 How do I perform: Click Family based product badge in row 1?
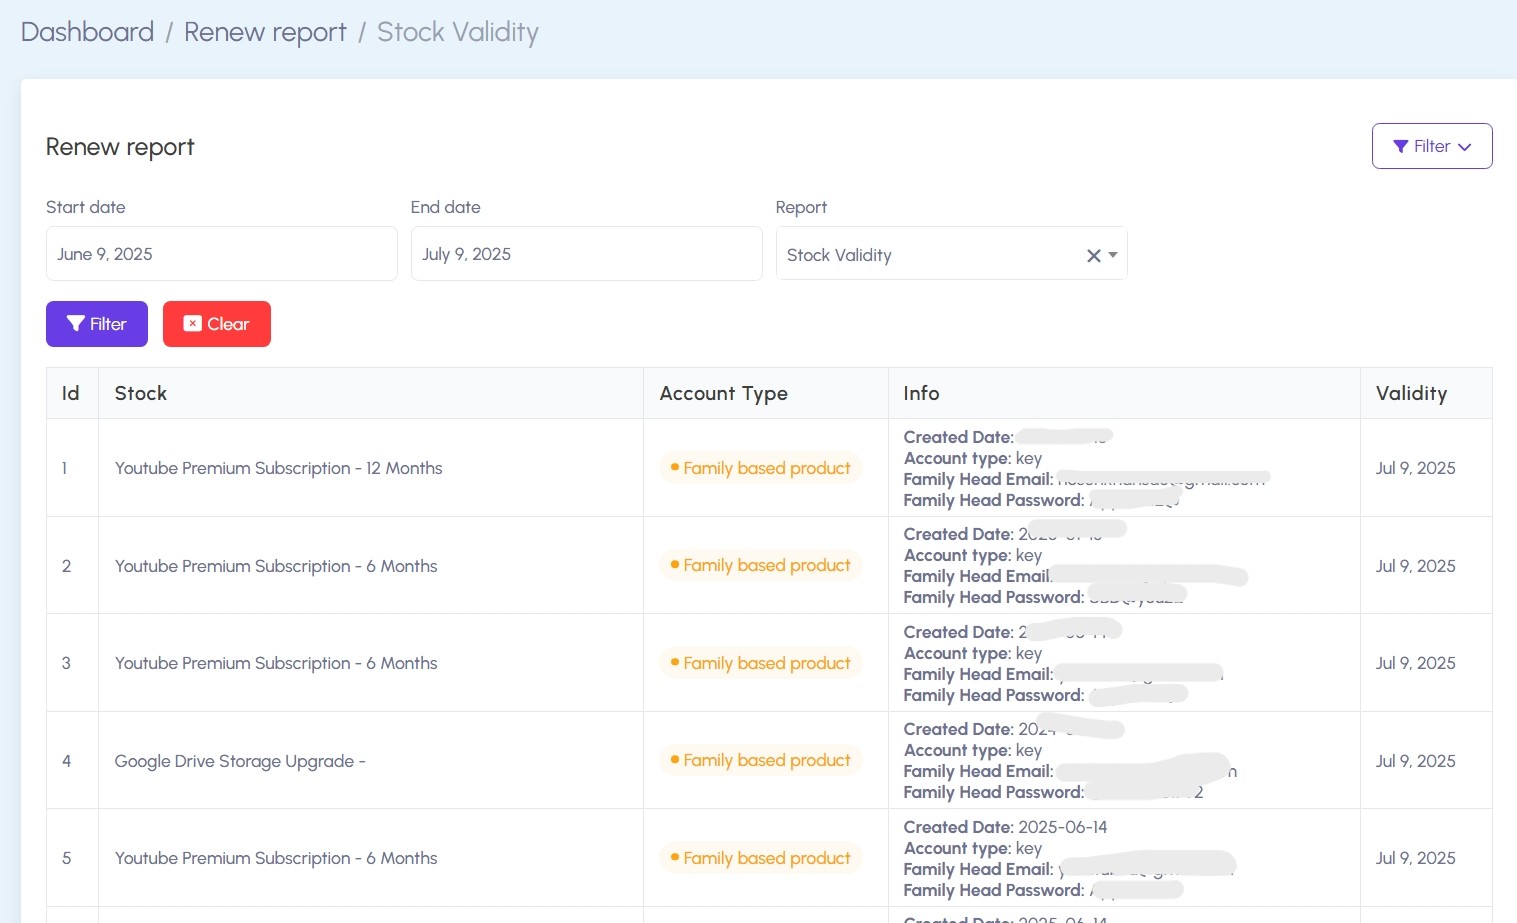[x=760, y=468]
